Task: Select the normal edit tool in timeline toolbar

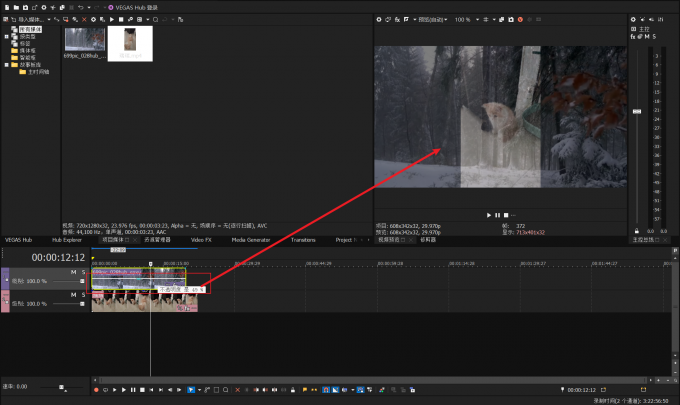Action: [x=192, y=389]
